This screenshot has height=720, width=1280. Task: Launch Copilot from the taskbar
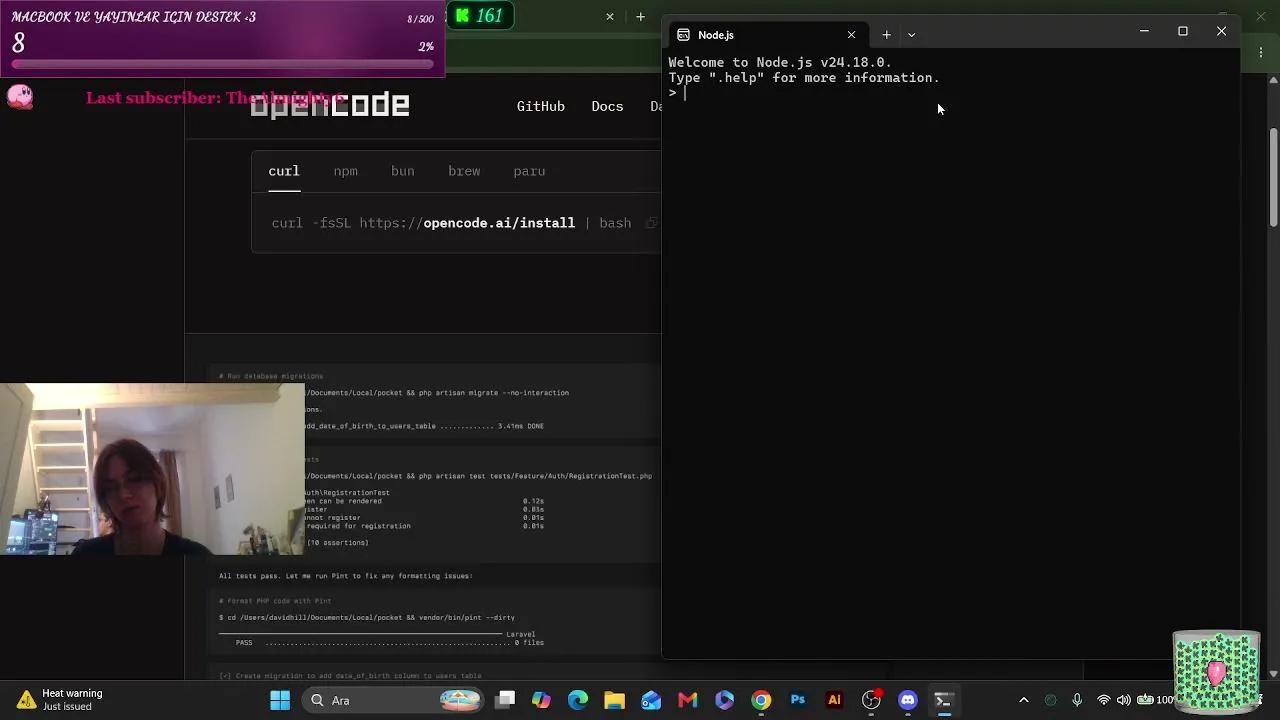pos(541,700)
